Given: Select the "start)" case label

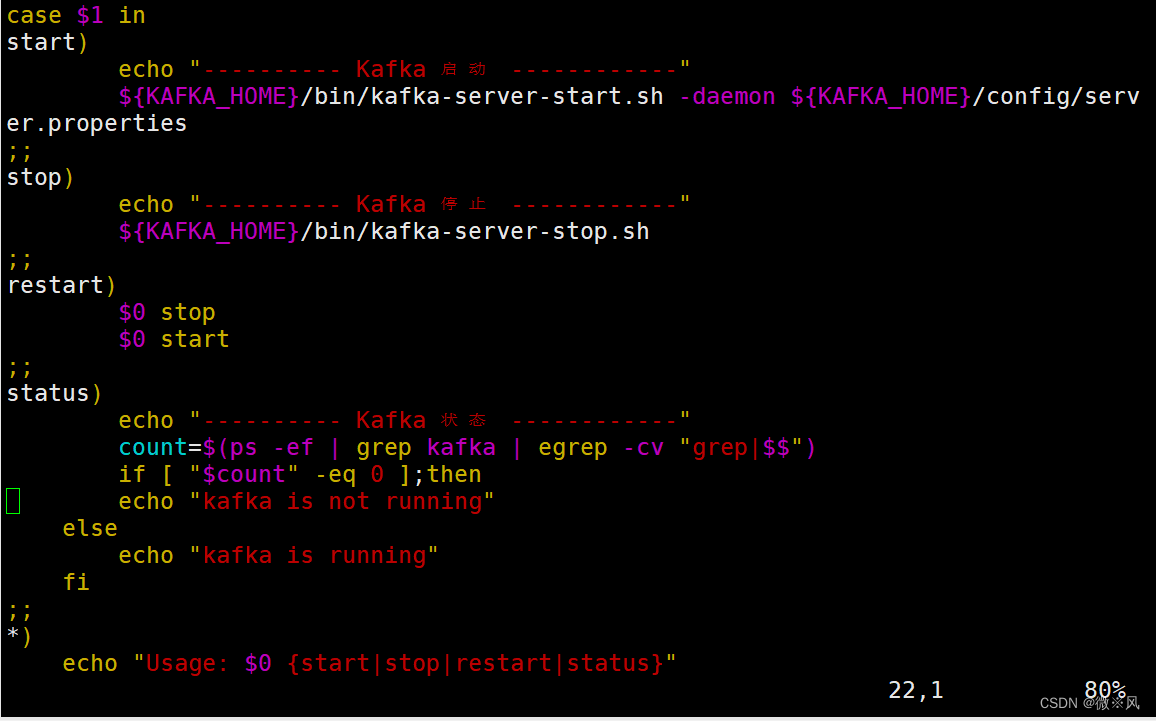Looking at the screenshot, I should 47,42.
